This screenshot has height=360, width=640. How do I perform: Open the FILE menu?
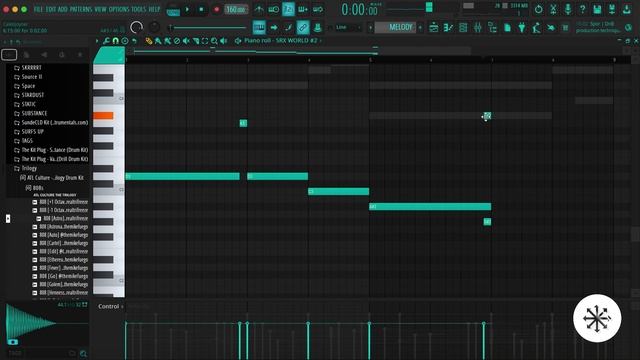[x=38, y=9]
